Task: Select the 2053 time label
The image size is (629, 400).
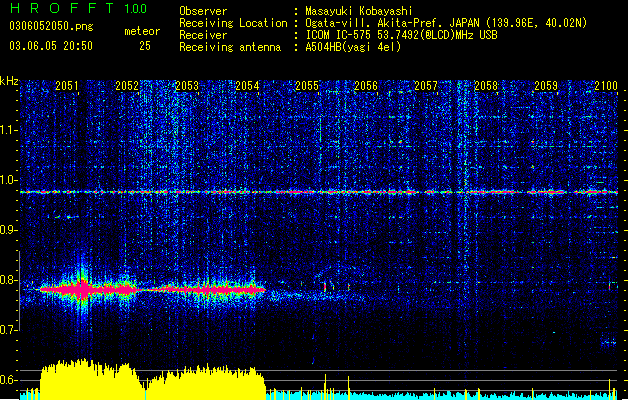Action: tap(187, 85)
